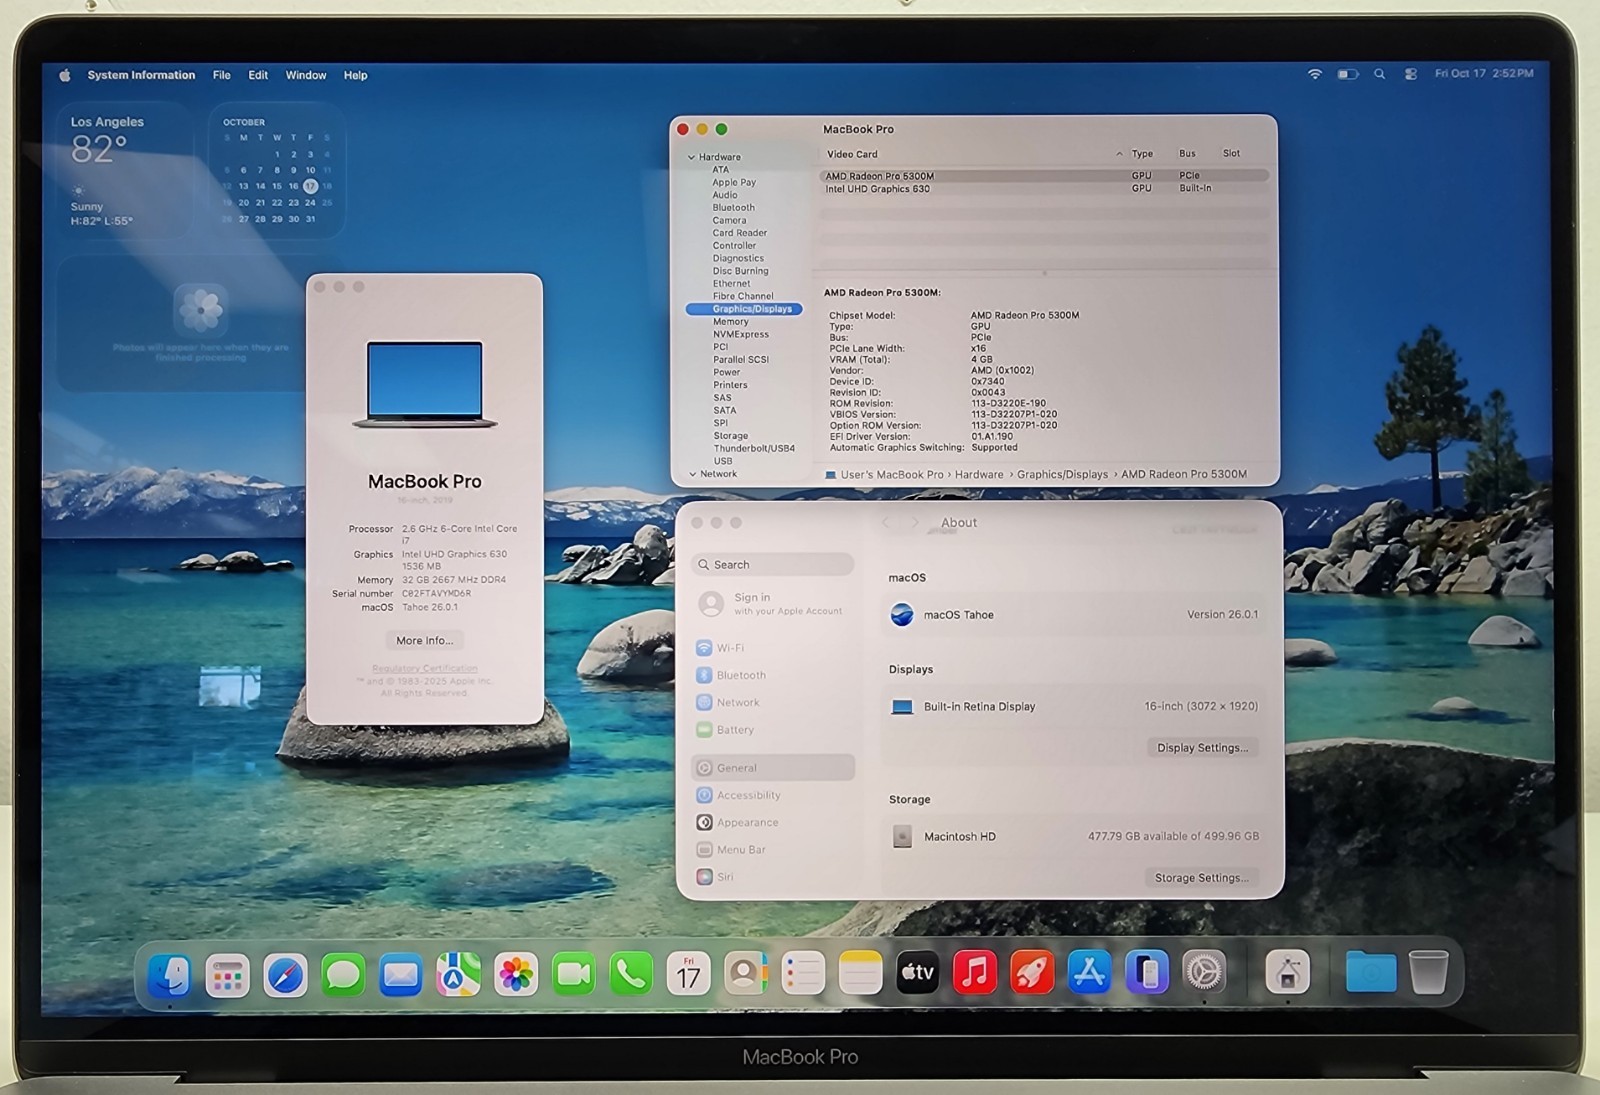Open System Settings gear in Dock
Image resolution: width=1600 pixels, height=1095 pixels.
tap(1204, 974)
